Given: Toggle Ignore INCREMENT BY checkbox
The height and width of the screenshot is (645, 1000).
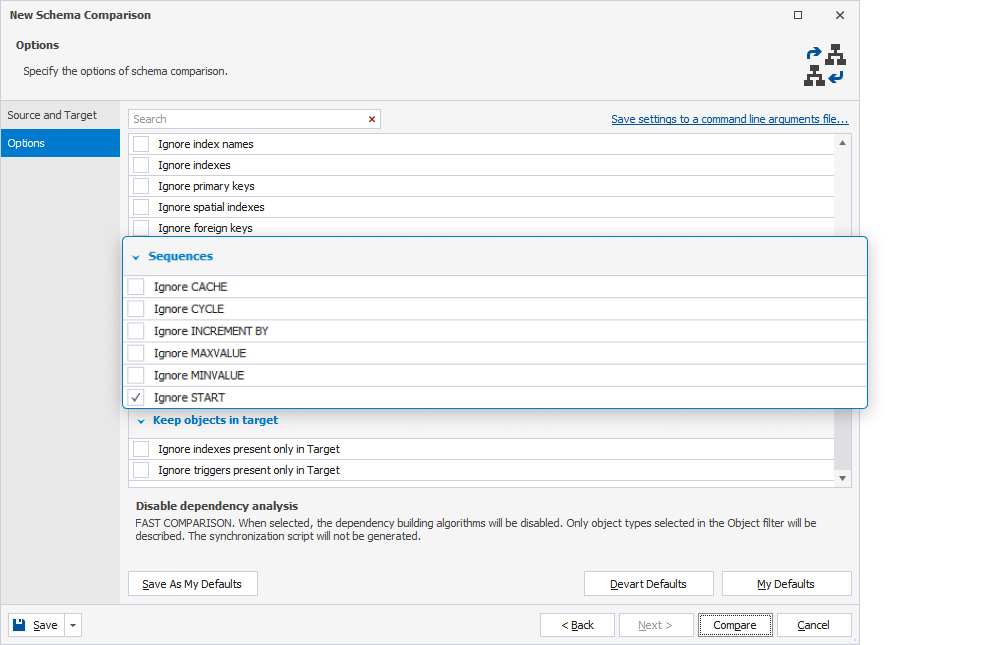Looking at the screenshot, I should (136, 331).
